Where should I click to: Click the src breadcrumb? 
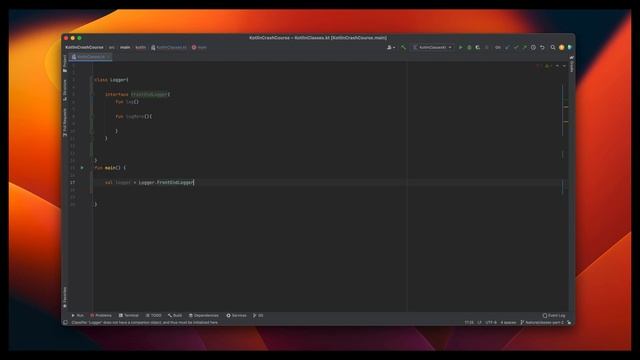(x=111, y=47)
